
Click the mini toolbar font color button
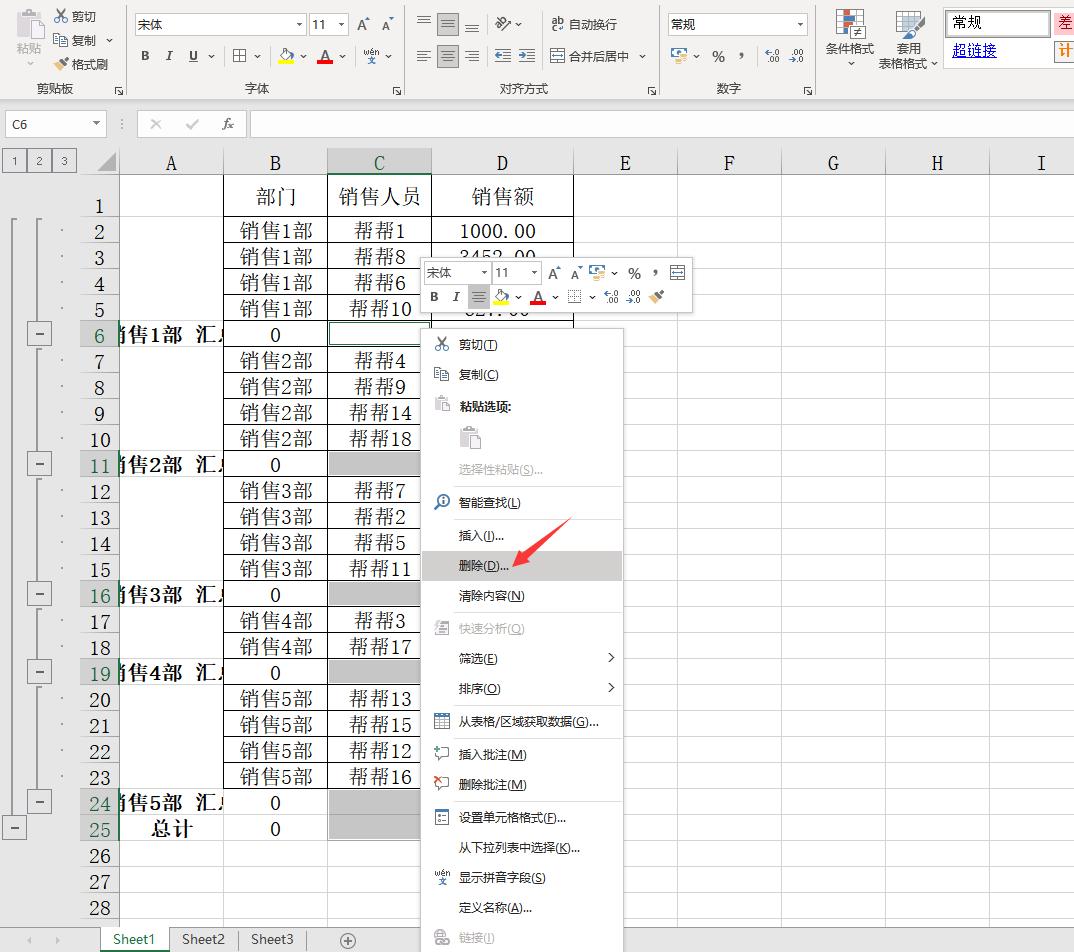point(538,297)
